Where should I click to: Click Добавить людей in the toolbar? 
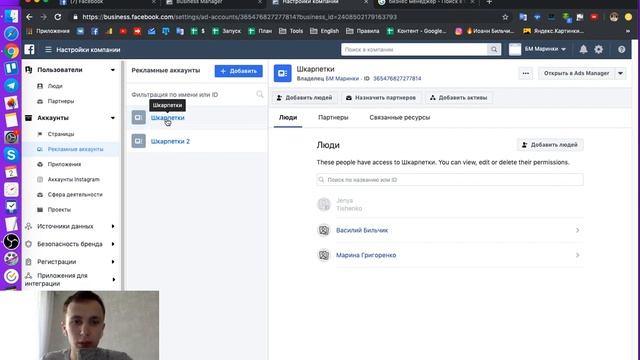pos(304,98)
